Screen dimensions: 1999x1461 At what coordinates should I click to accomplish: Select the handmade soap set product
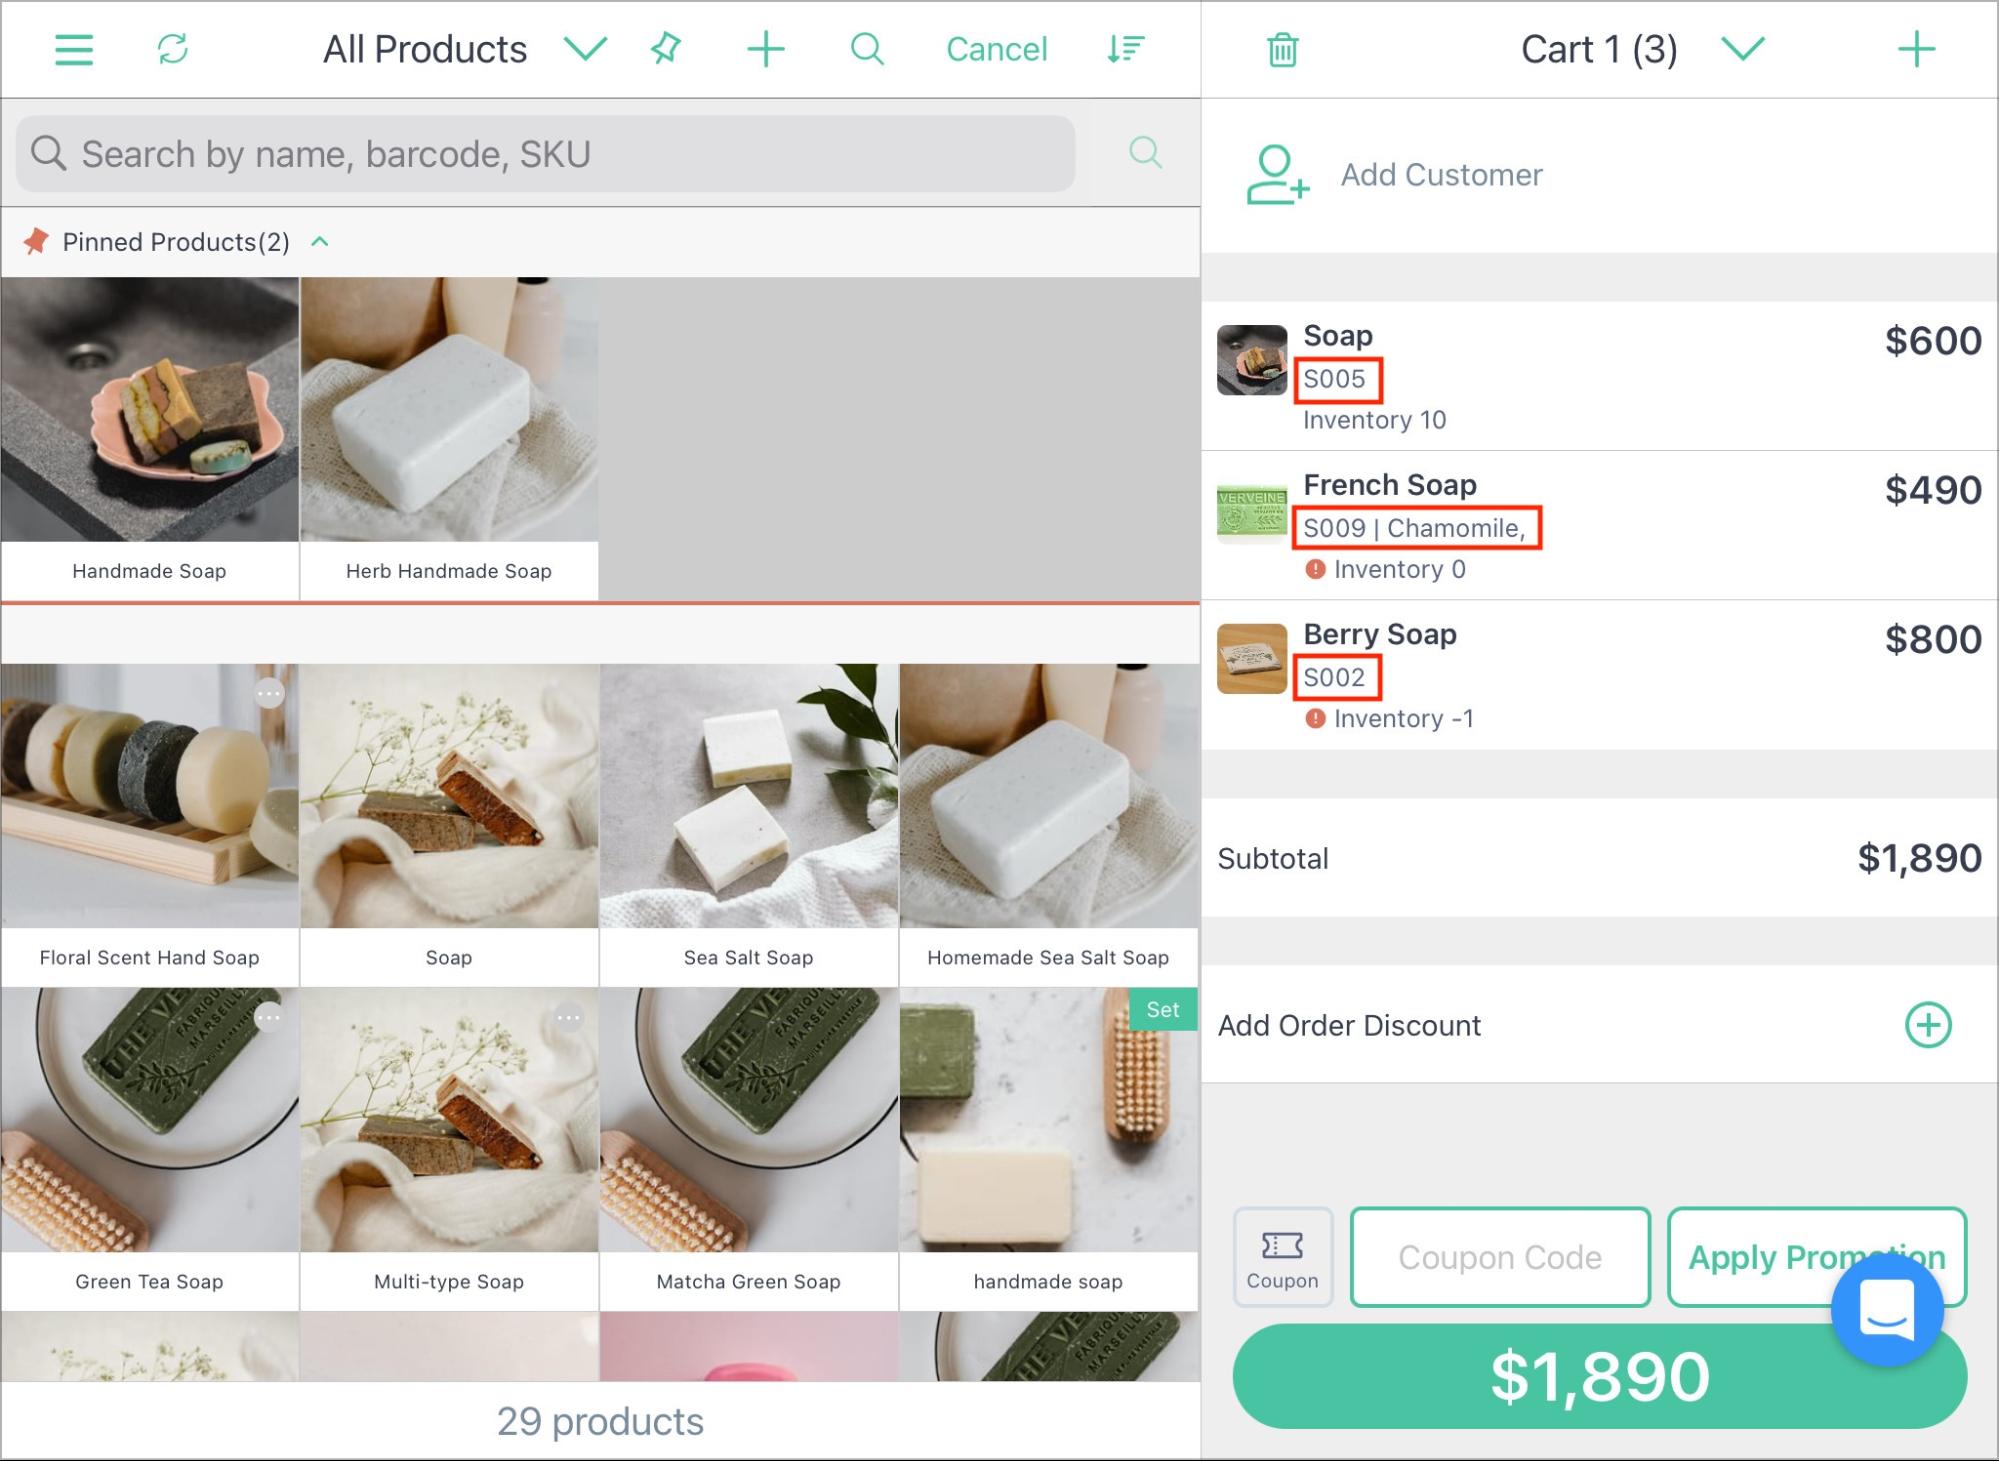point(1049,1149)
